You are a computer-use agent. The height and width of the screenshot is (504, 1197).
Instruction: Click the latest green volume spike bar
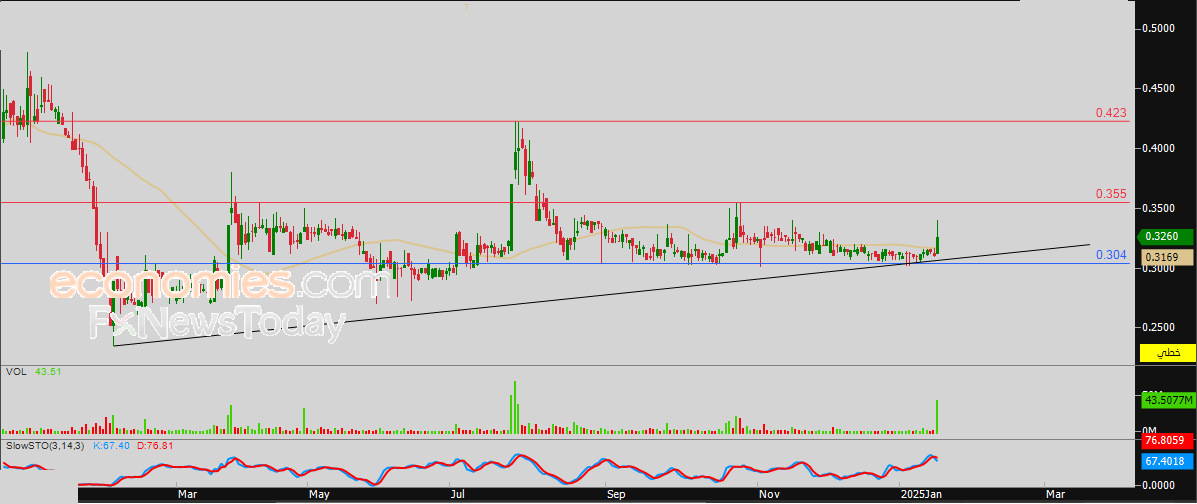[937, 417]
